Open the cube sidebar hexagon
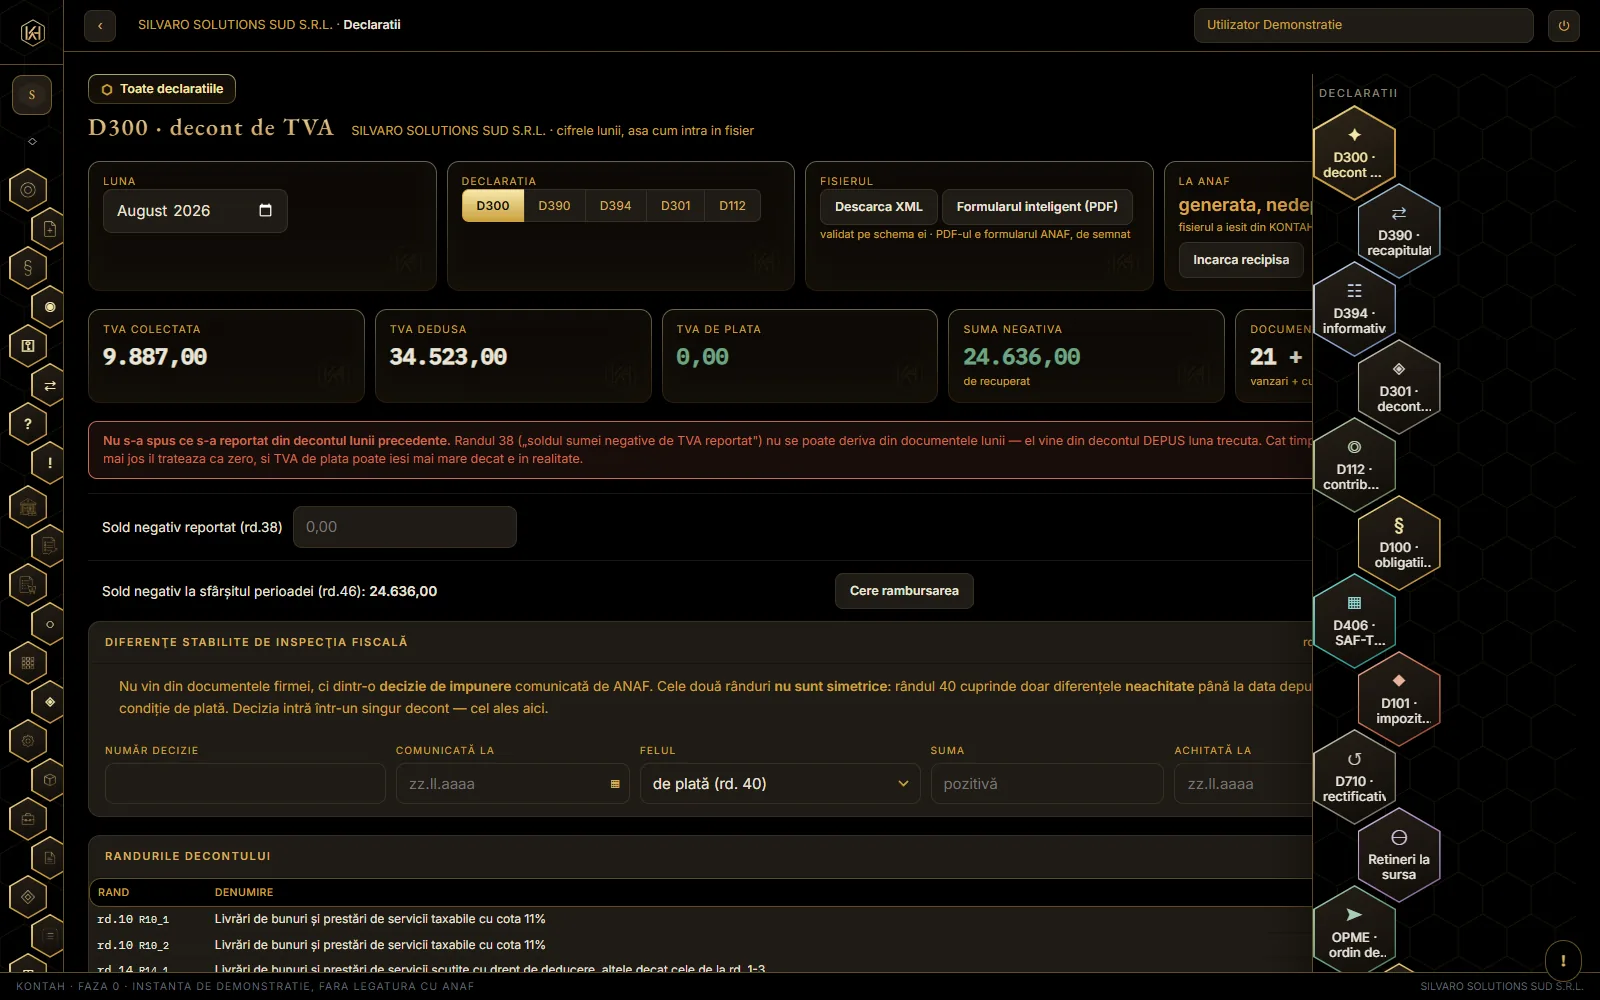 click(x=50, y=780)
